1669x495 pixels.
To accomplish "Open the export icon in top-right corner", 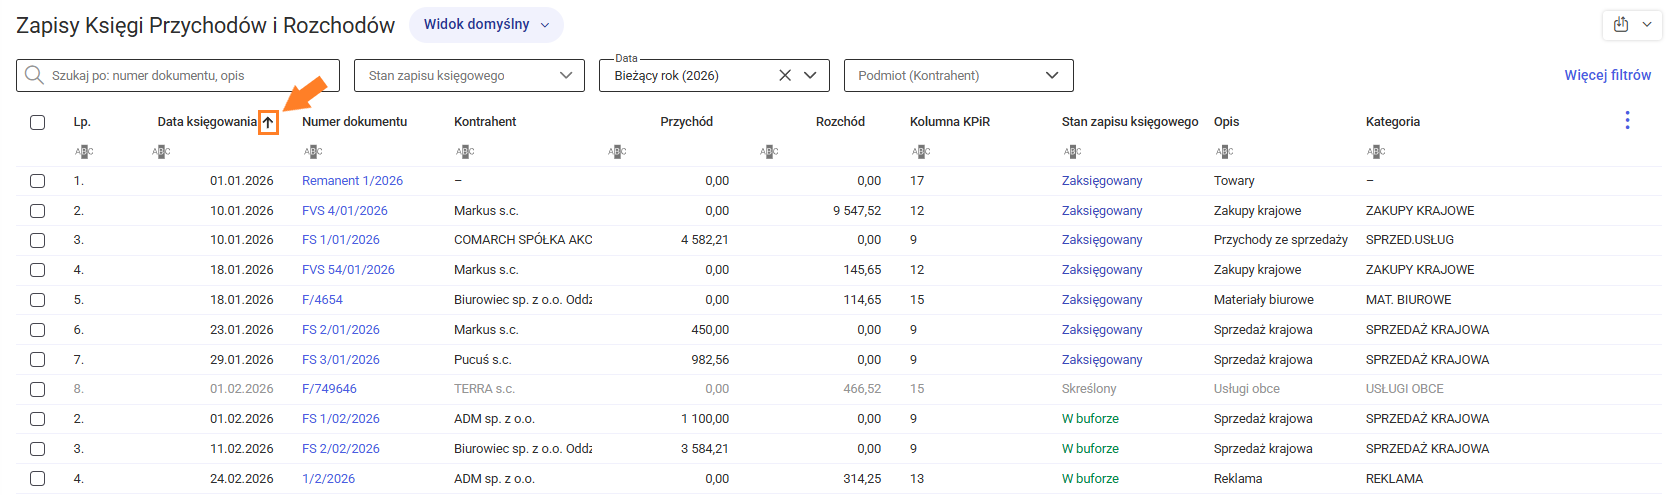I will [x=1621, y=24].
